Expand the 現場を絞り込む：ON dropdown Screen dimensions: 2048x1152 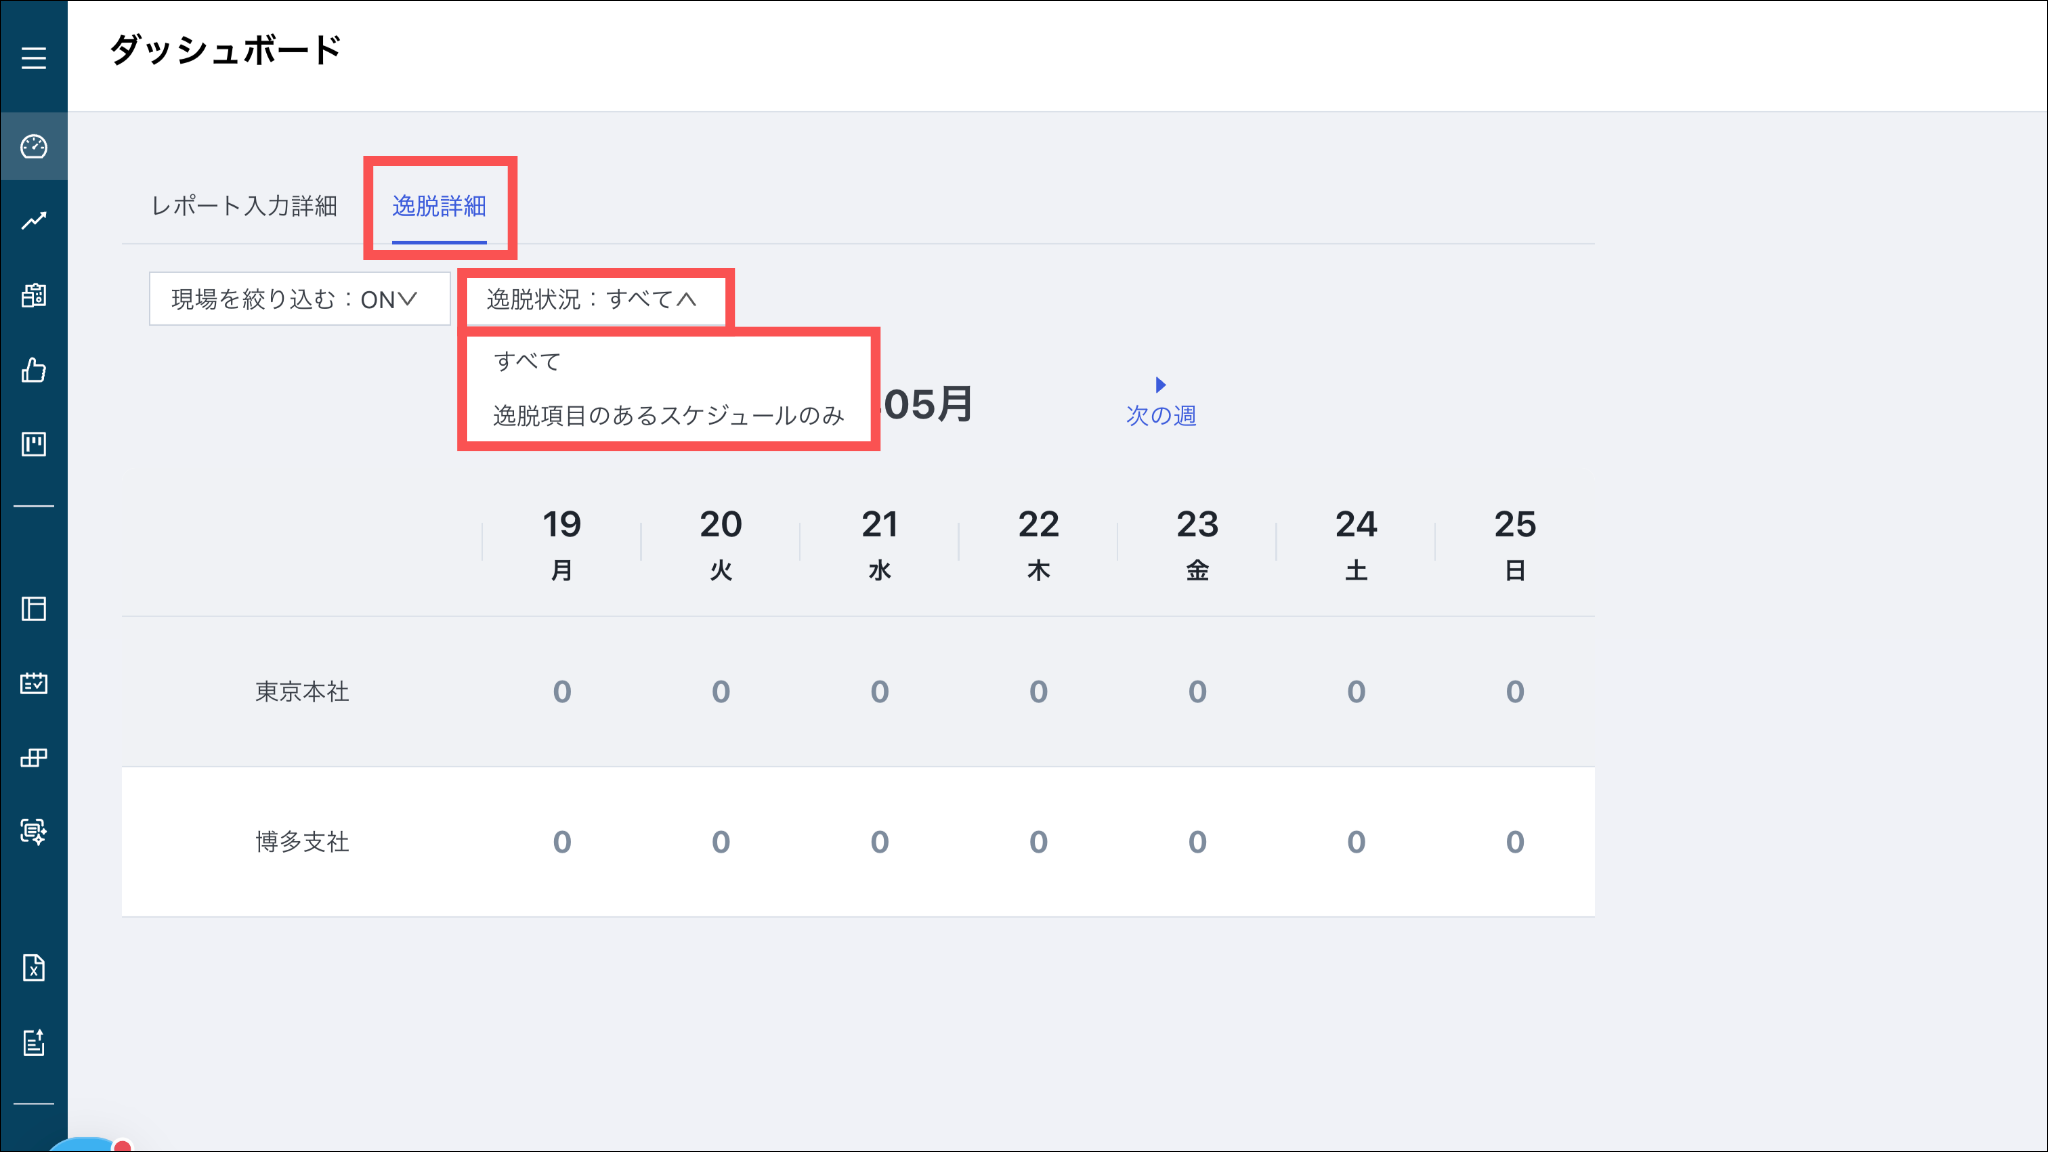coord(299,299)
